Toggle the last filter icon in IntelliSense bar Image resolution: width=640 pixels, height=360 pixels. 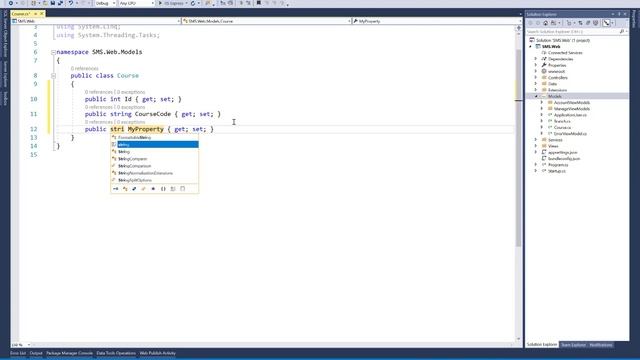[182, 189]
